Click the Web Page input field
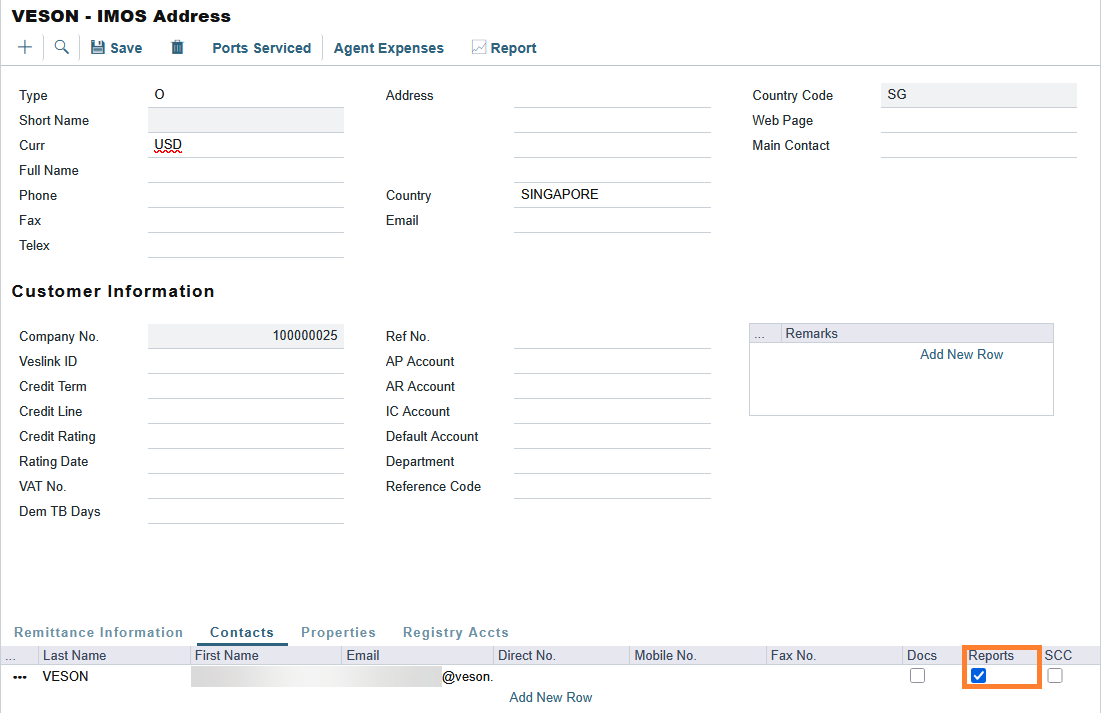Image resolution: width=1102 pixels, height=713 pixels. click(978, 120)
